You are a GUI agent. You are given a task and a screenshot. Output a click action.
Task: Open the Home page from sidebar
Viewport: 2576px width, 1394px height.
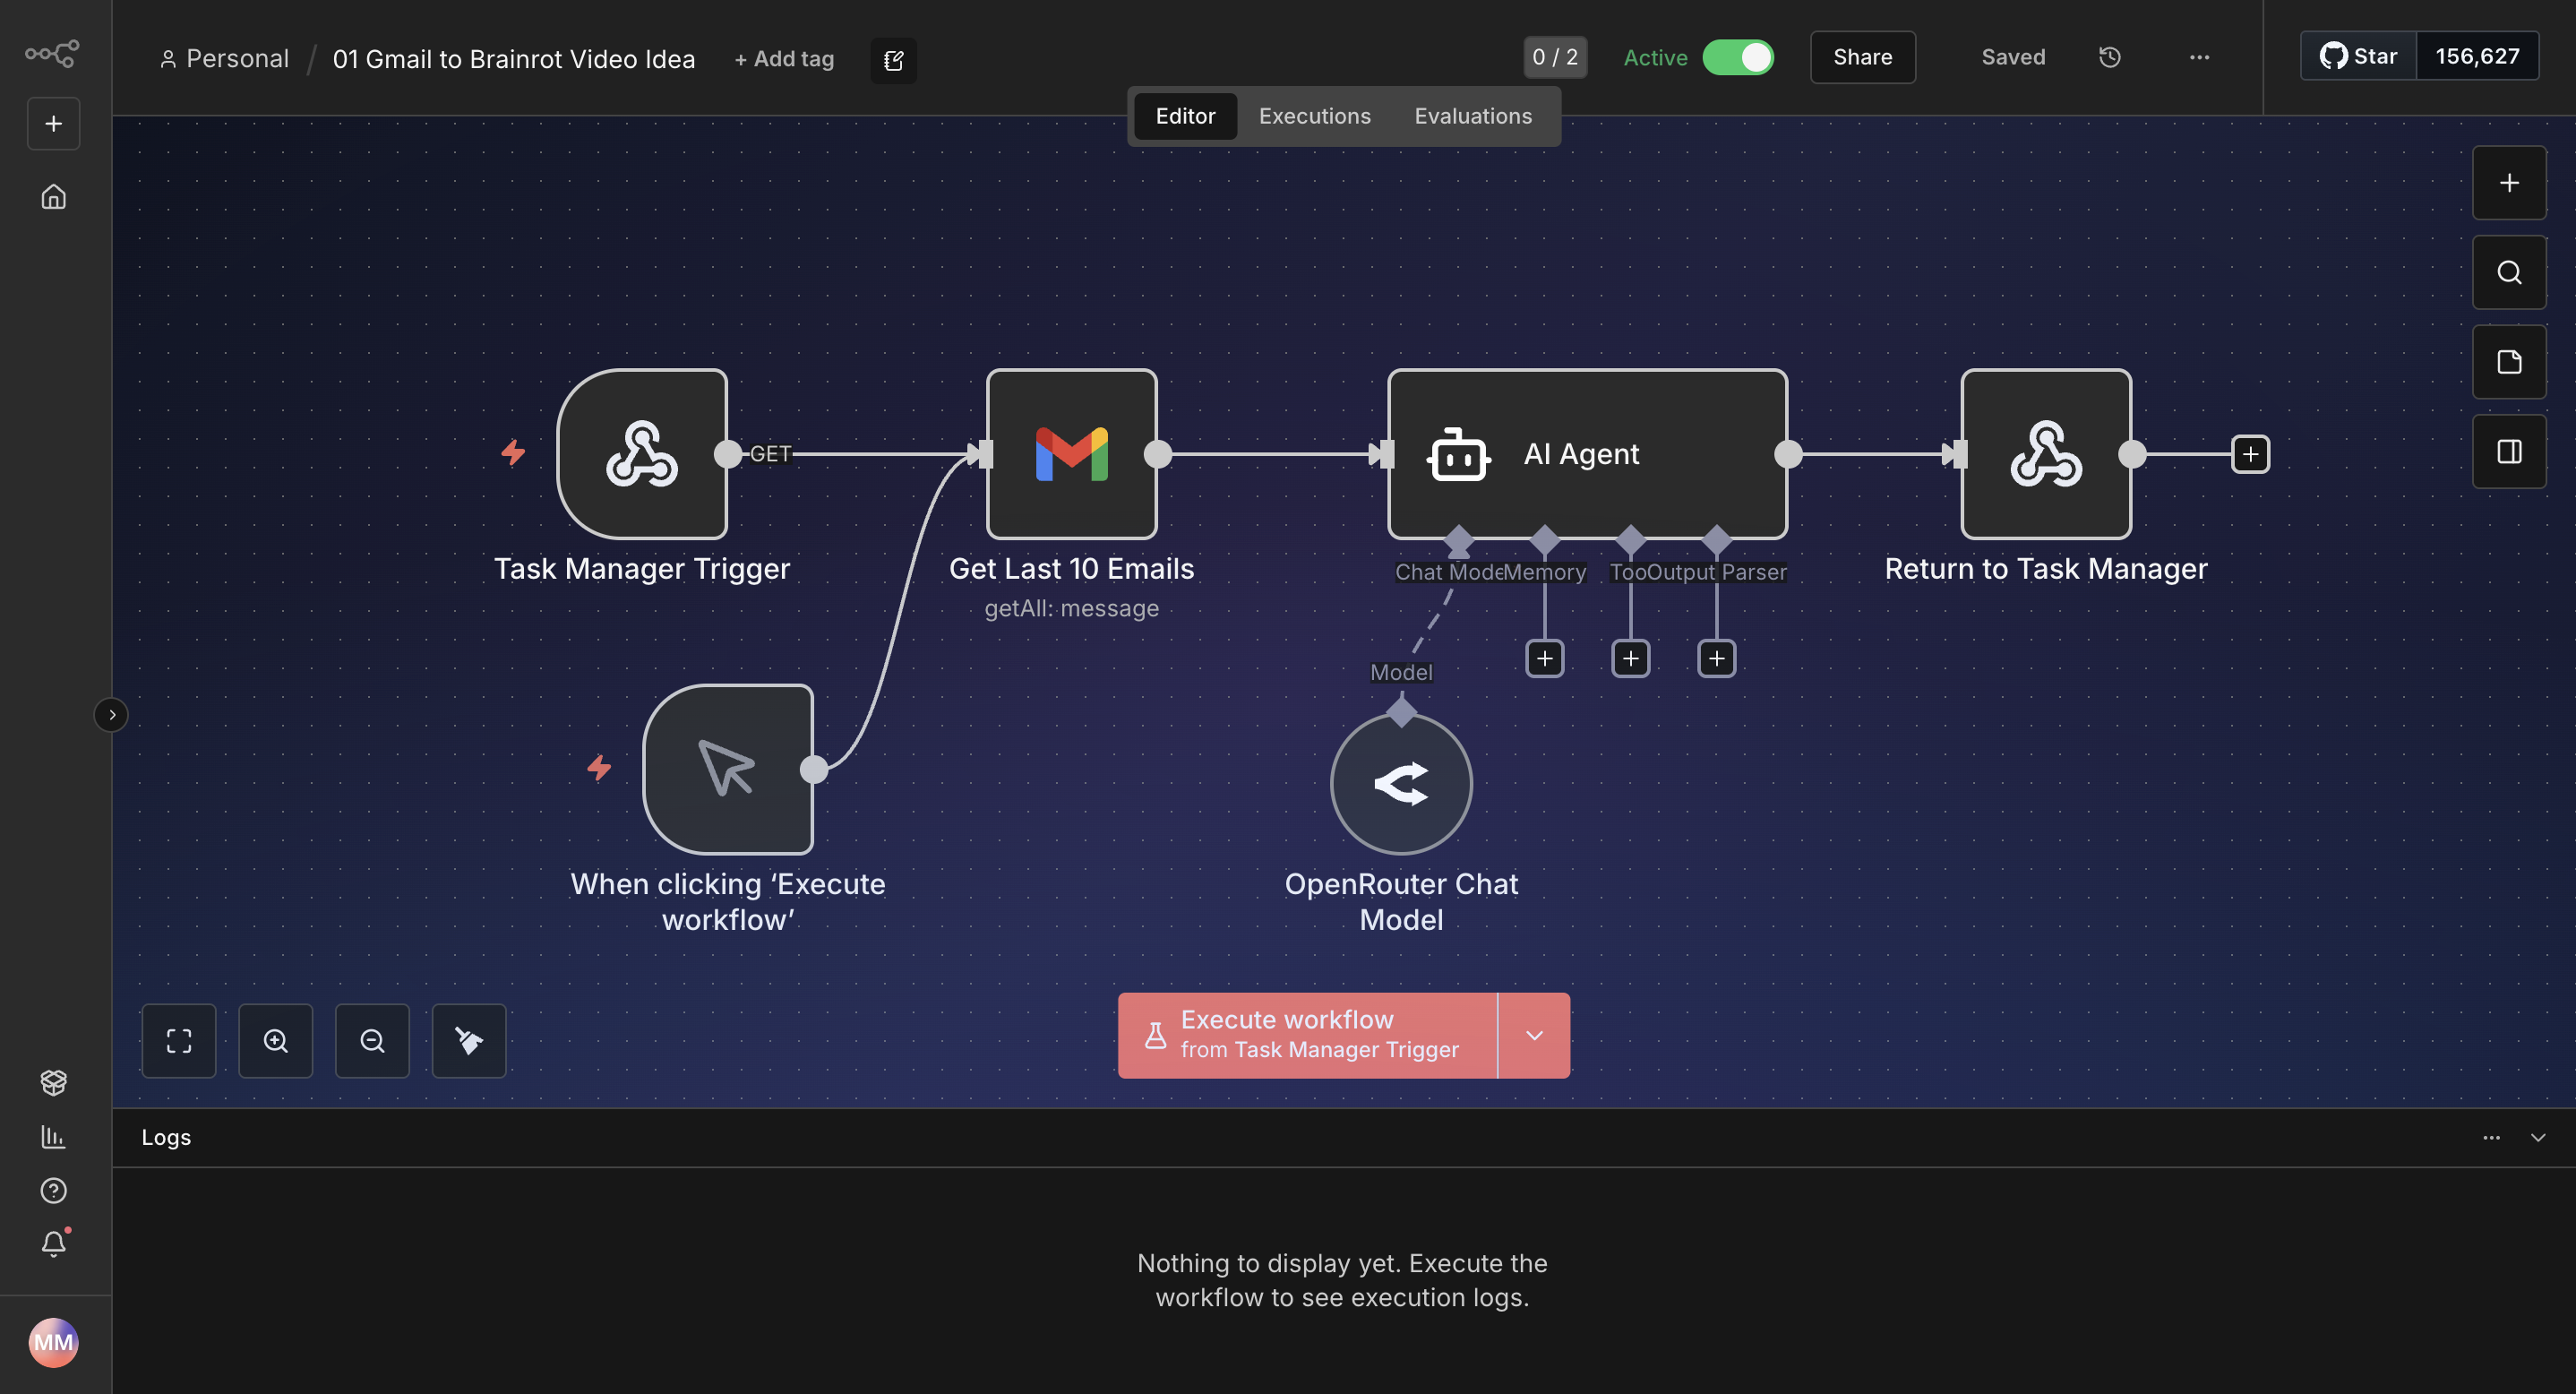click(x=53, y=196)
